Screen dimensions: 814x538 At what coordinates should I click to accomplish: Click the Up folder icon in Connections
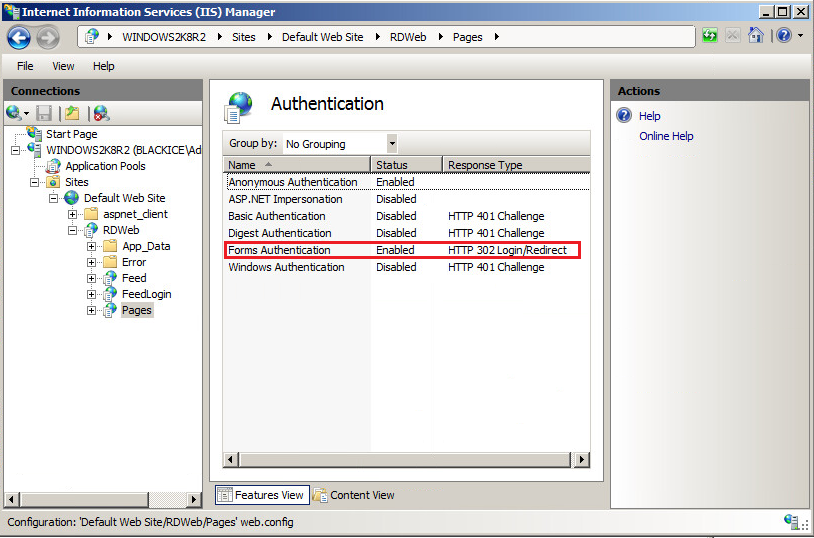[72, 113]
